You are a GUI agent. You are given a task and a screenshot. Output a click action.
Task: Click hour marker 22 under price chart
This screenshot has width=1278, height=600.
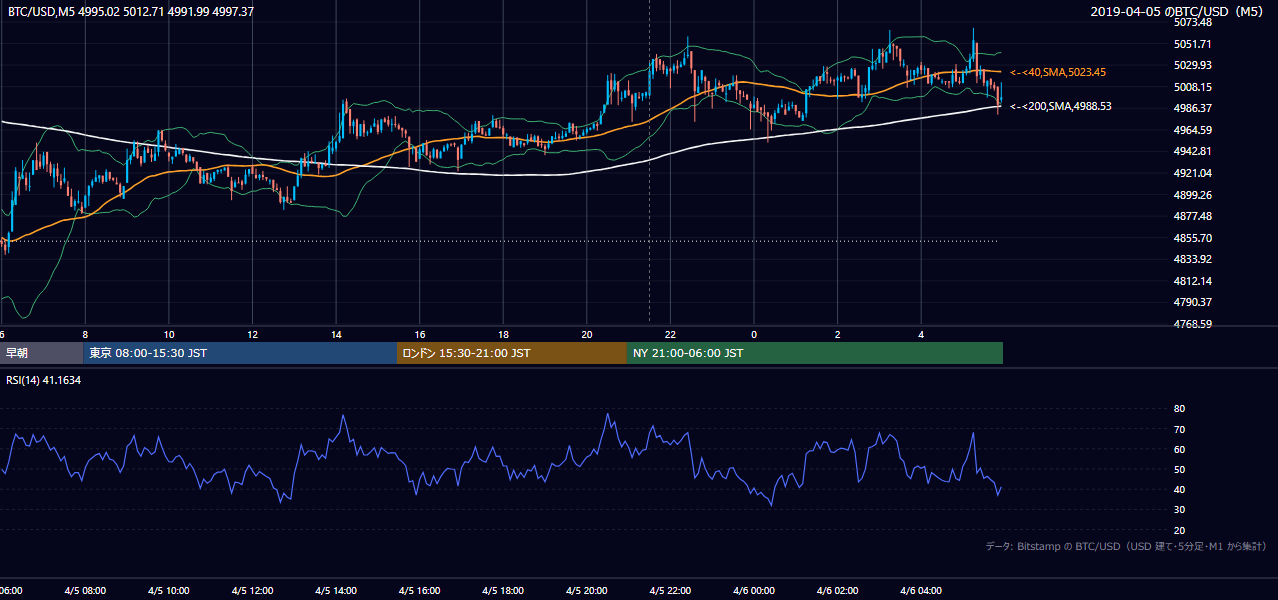click(x=670, y=334)
